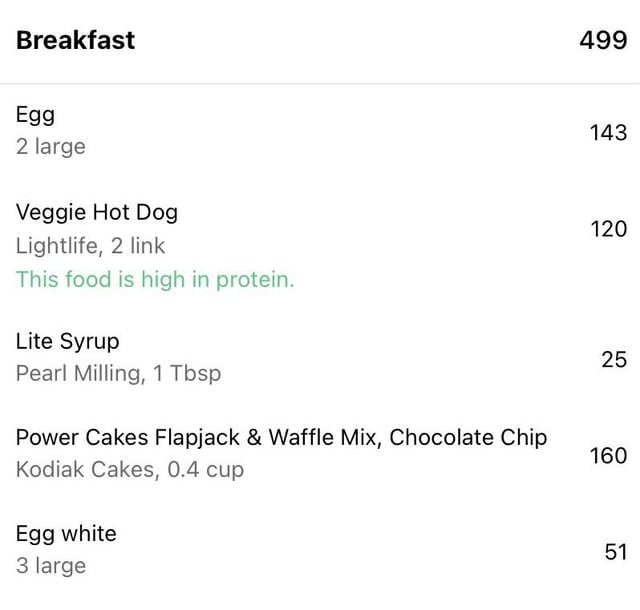Click the 'Lightlife, 2 link' serving text
The width and height of the screenshot is (640, 610).
pos(91,246)
